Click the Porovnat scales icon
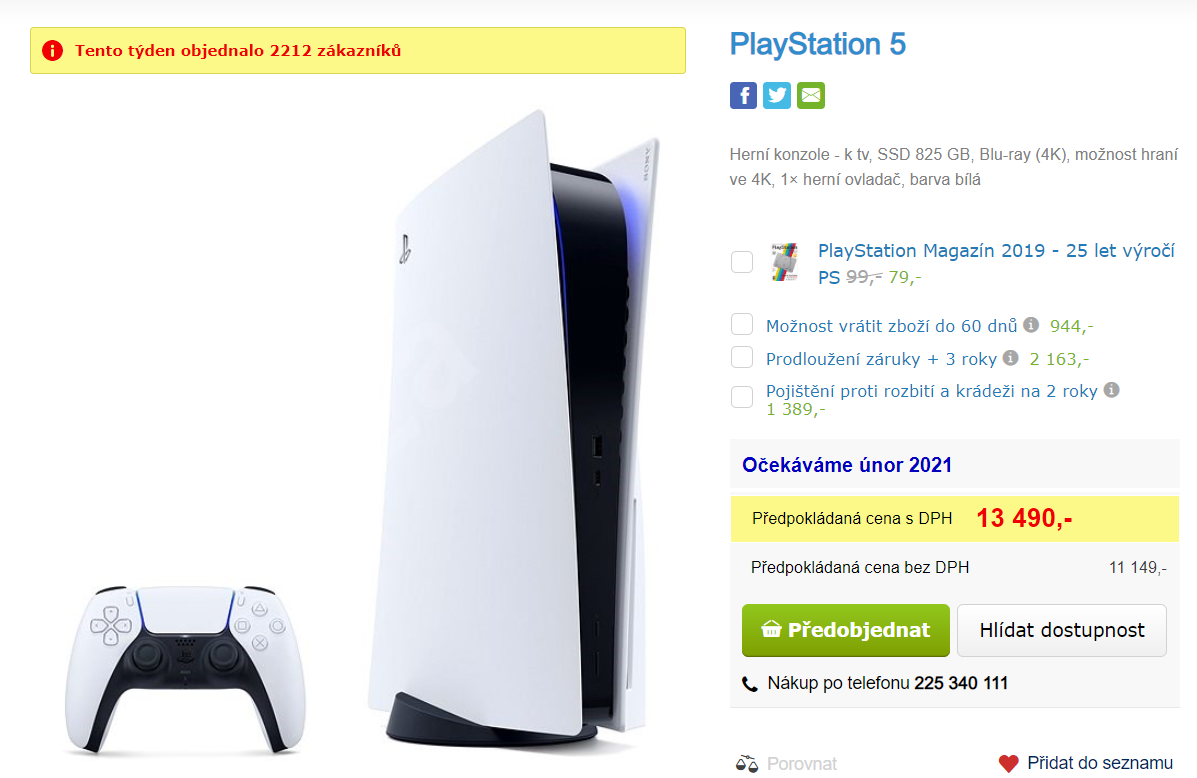Screen dimensions: 1197x778 (x=747, y=763)
